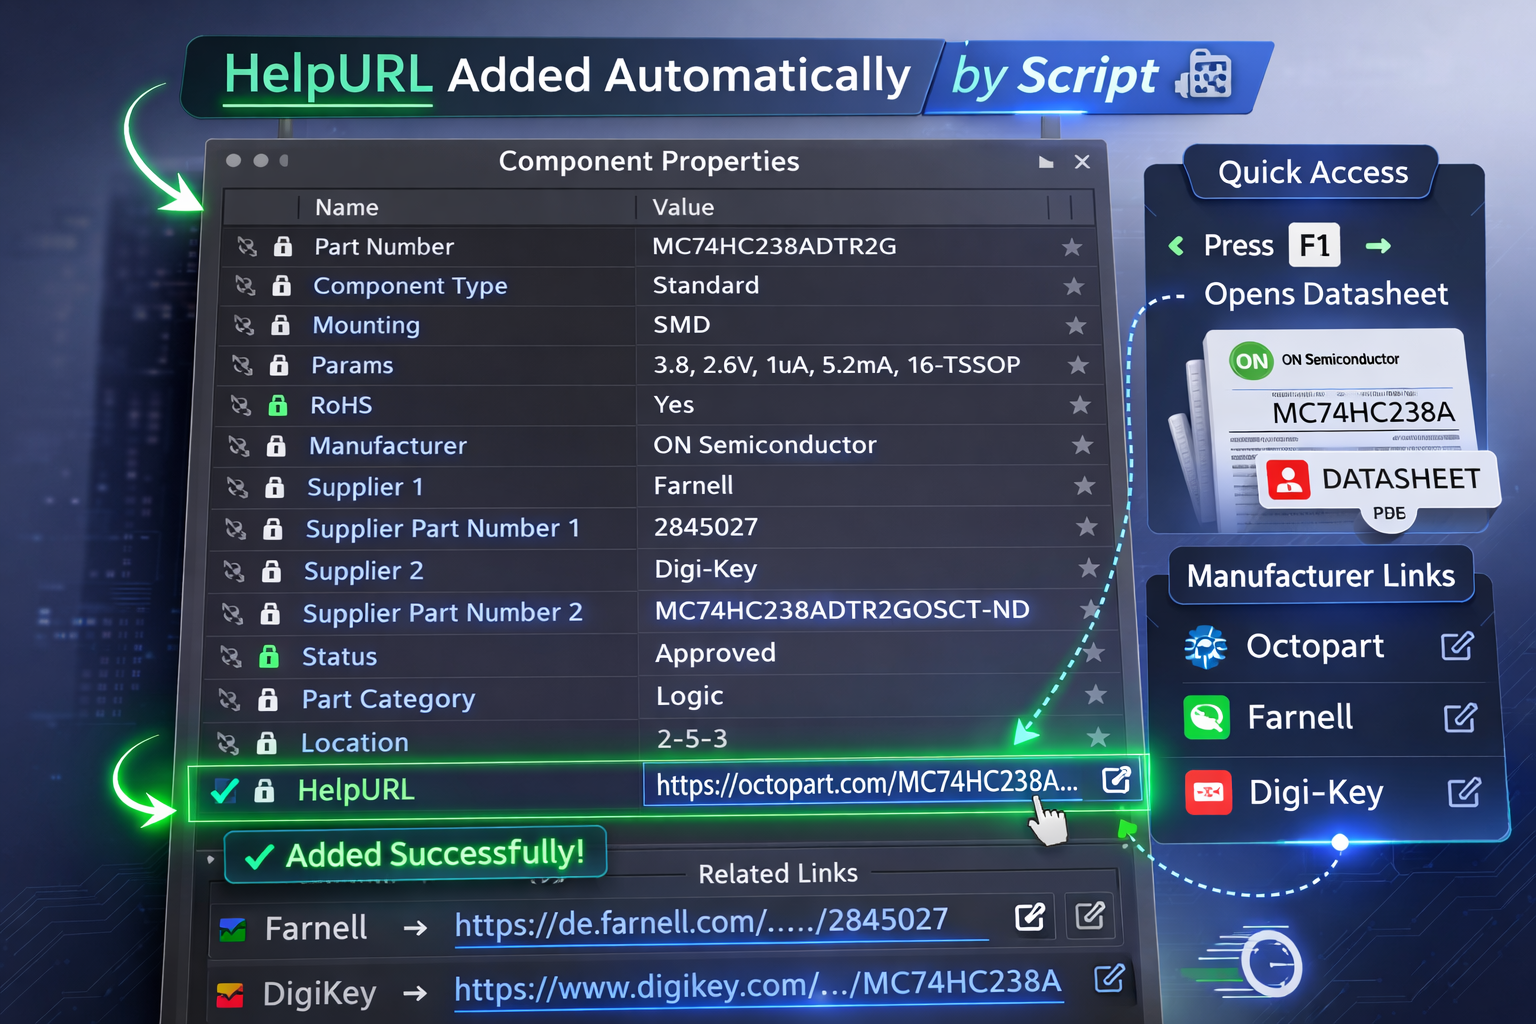Click the star in Location row
The height and width of the screenshot is (1024, 1536).
(1098, 738)
